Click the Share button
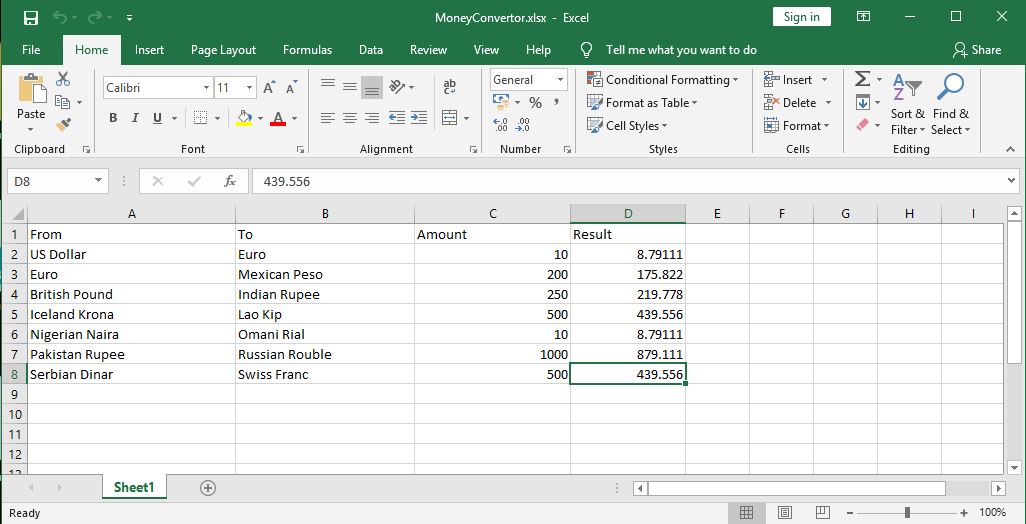1026x524 pixels. pos(977,50)
